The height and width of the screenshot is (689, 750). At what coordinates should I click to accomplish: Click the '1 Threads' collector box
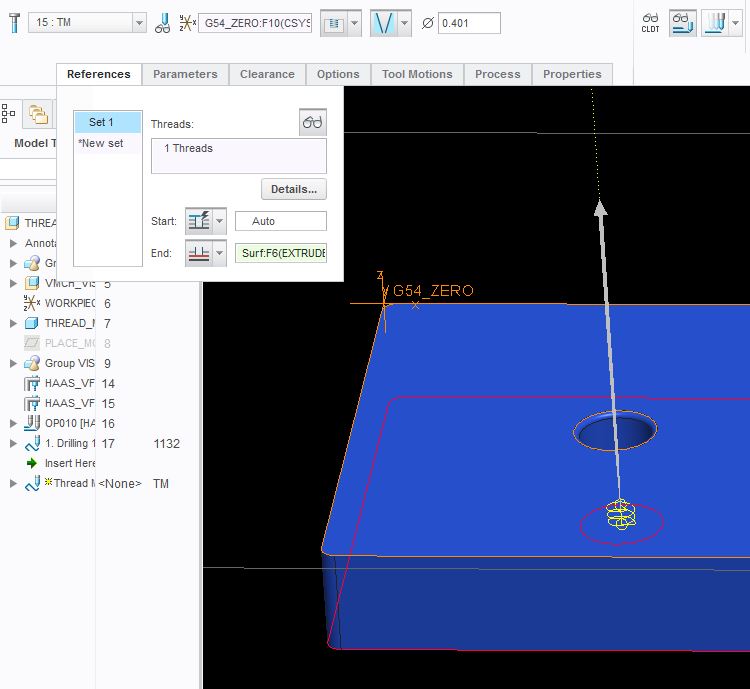point(239,156)
